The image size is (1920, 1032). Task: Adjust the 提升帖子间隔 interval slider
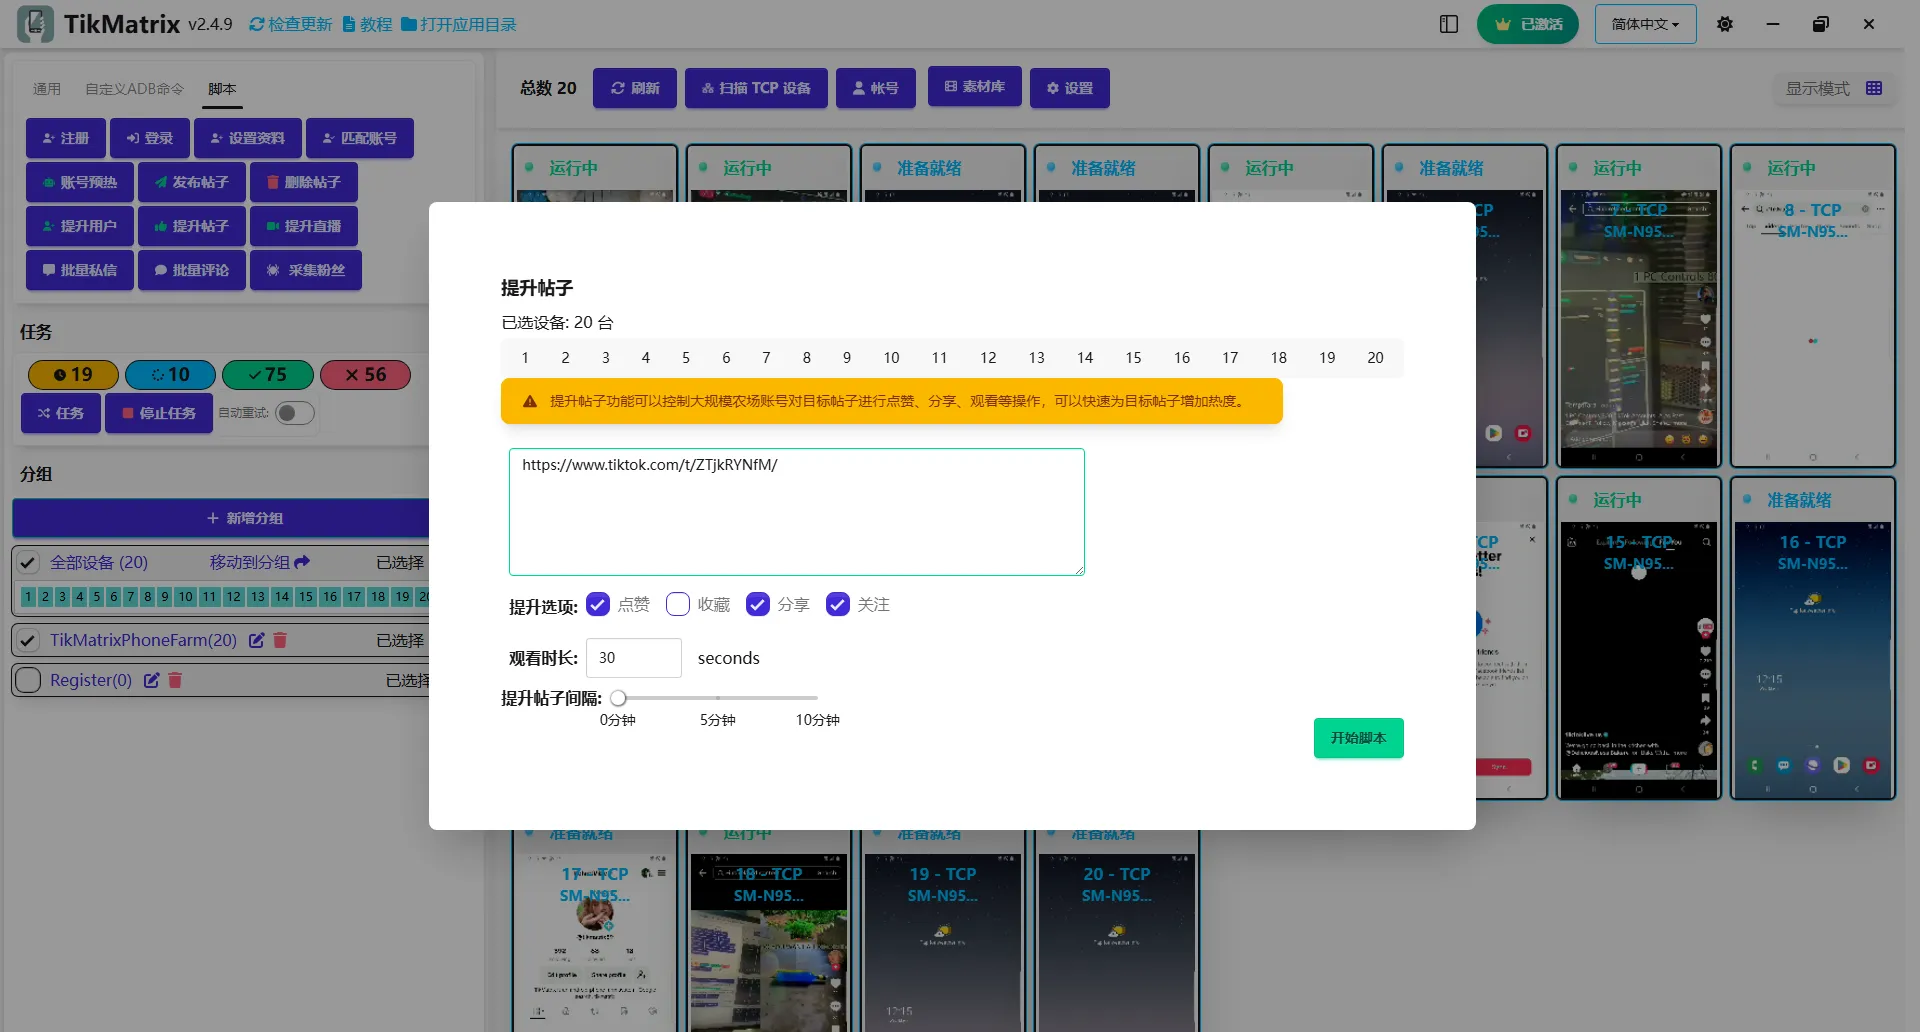tap(619, 697)
